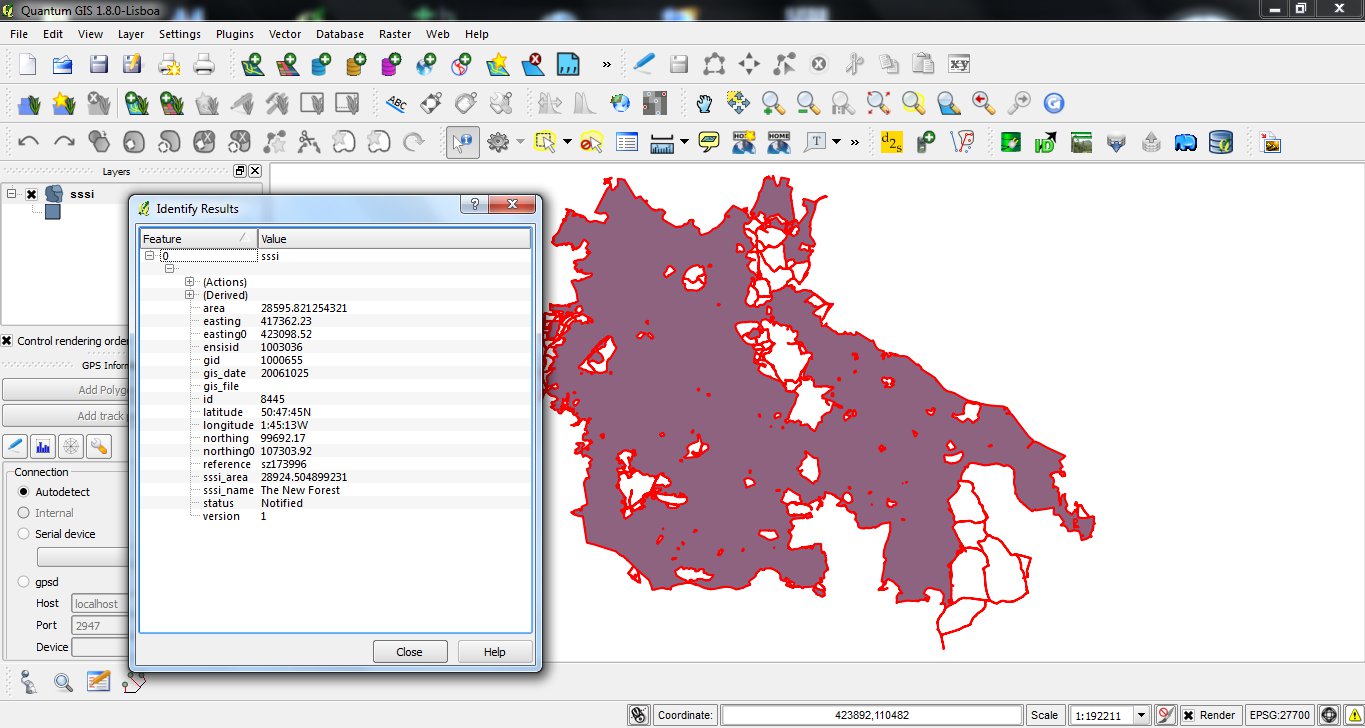Click the Remove Layer icon with red X
This screenshot has width=1365, height=728.
click(533, 65)
